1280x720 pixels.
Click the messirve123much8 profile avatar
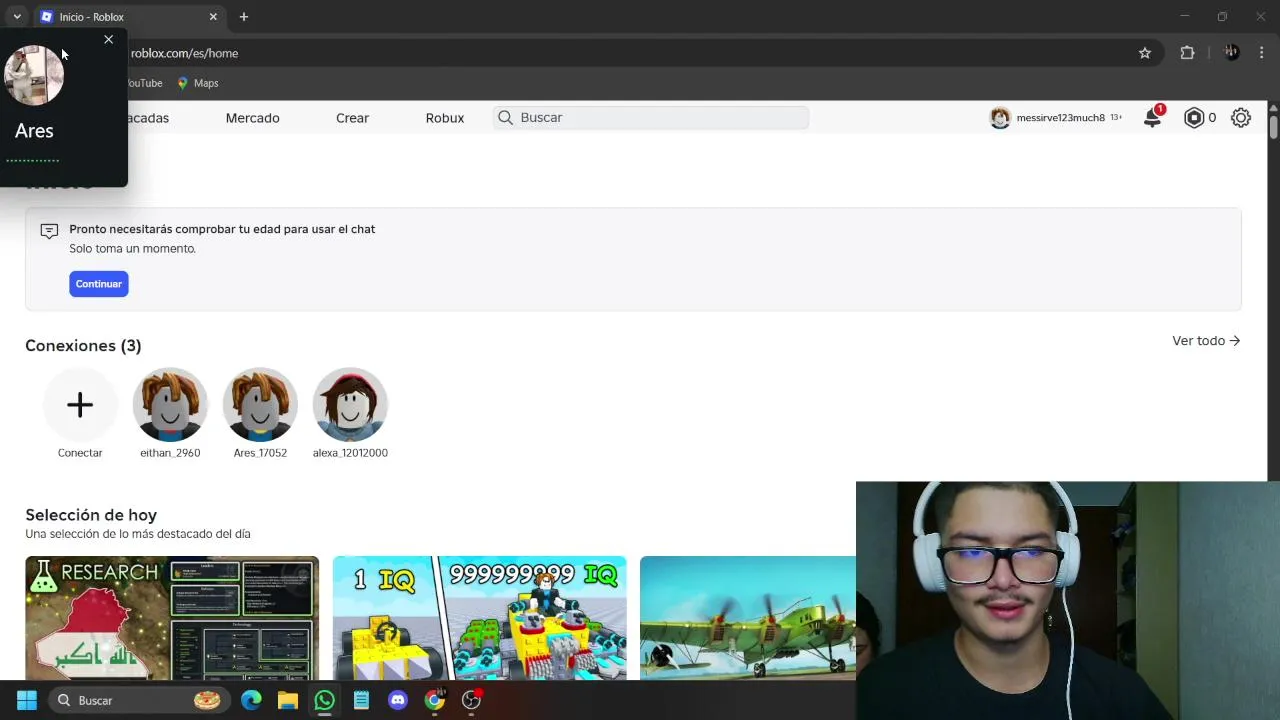(x=1000, y=118)
